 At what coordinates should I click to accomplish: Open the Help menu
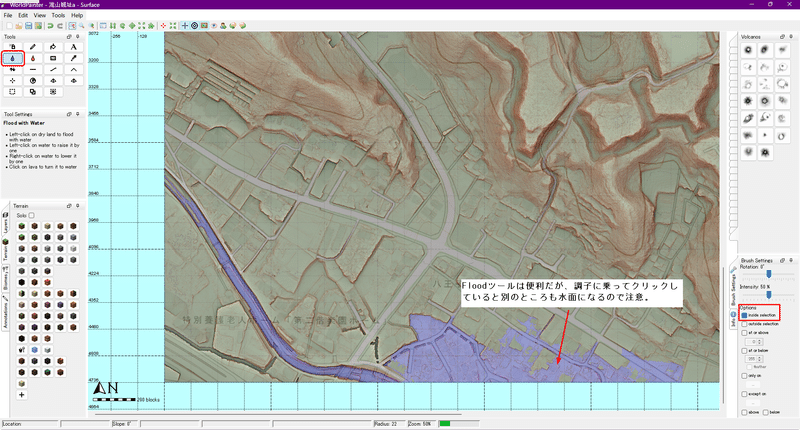(x=77, y=15)
